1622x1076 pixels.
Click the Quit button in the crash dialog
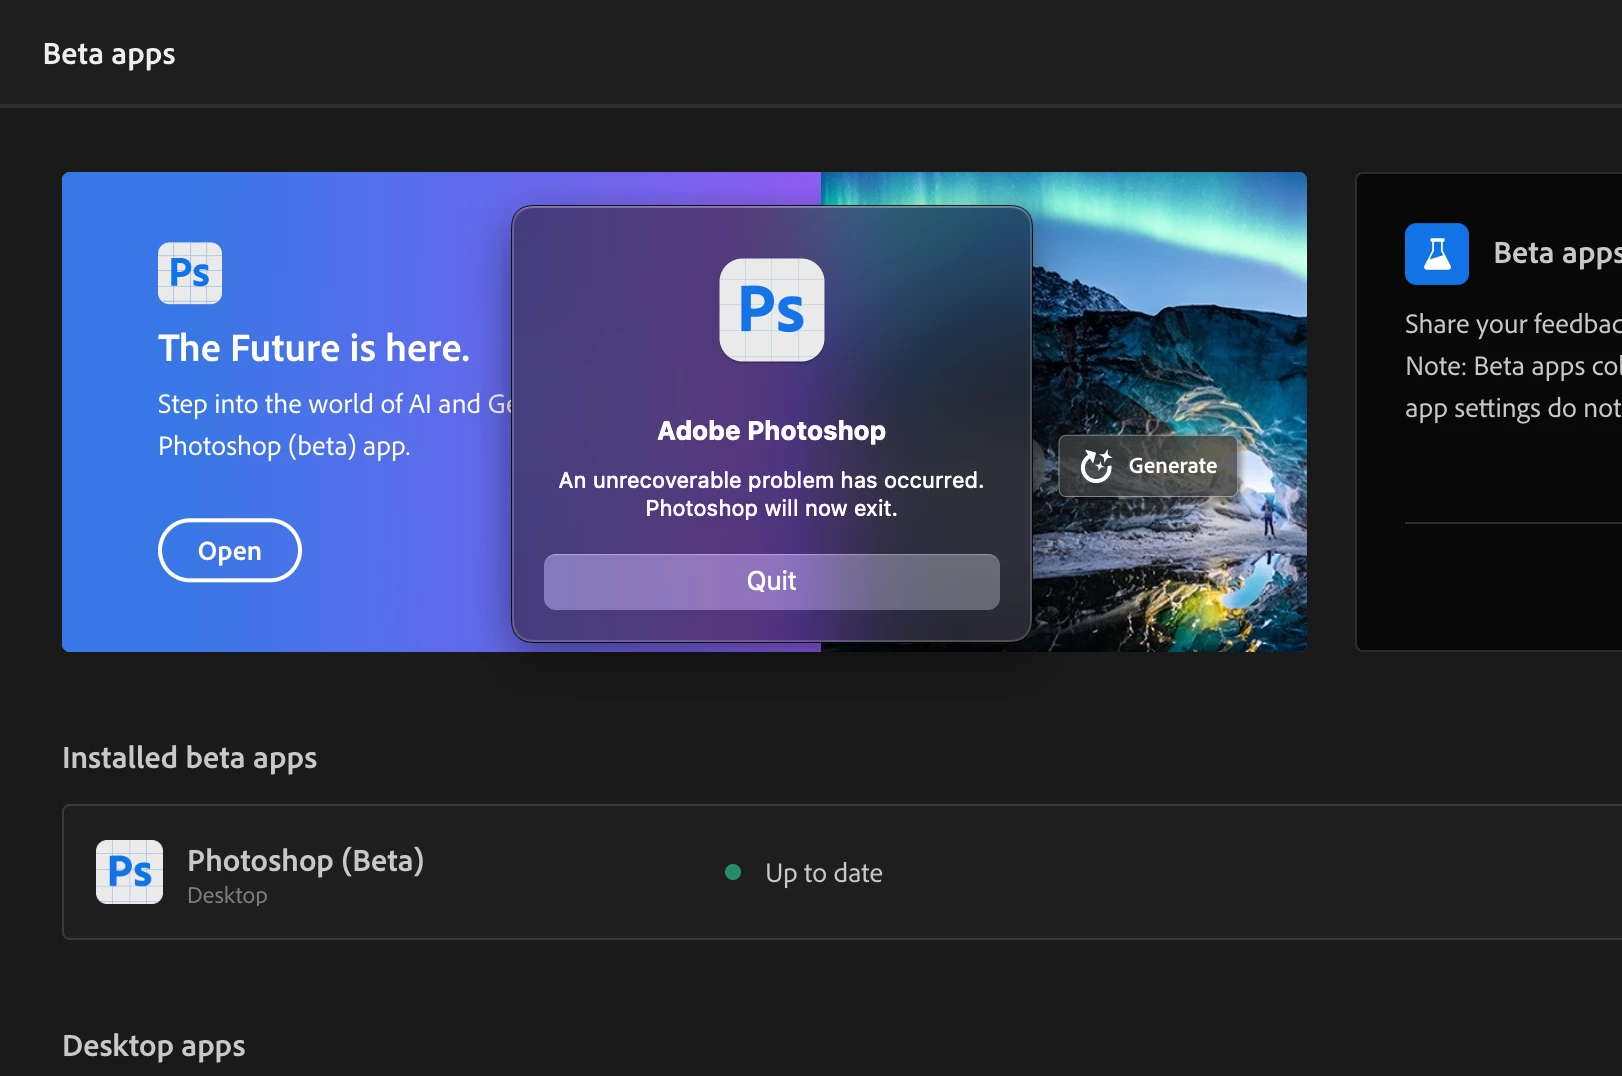click(771, 581)
